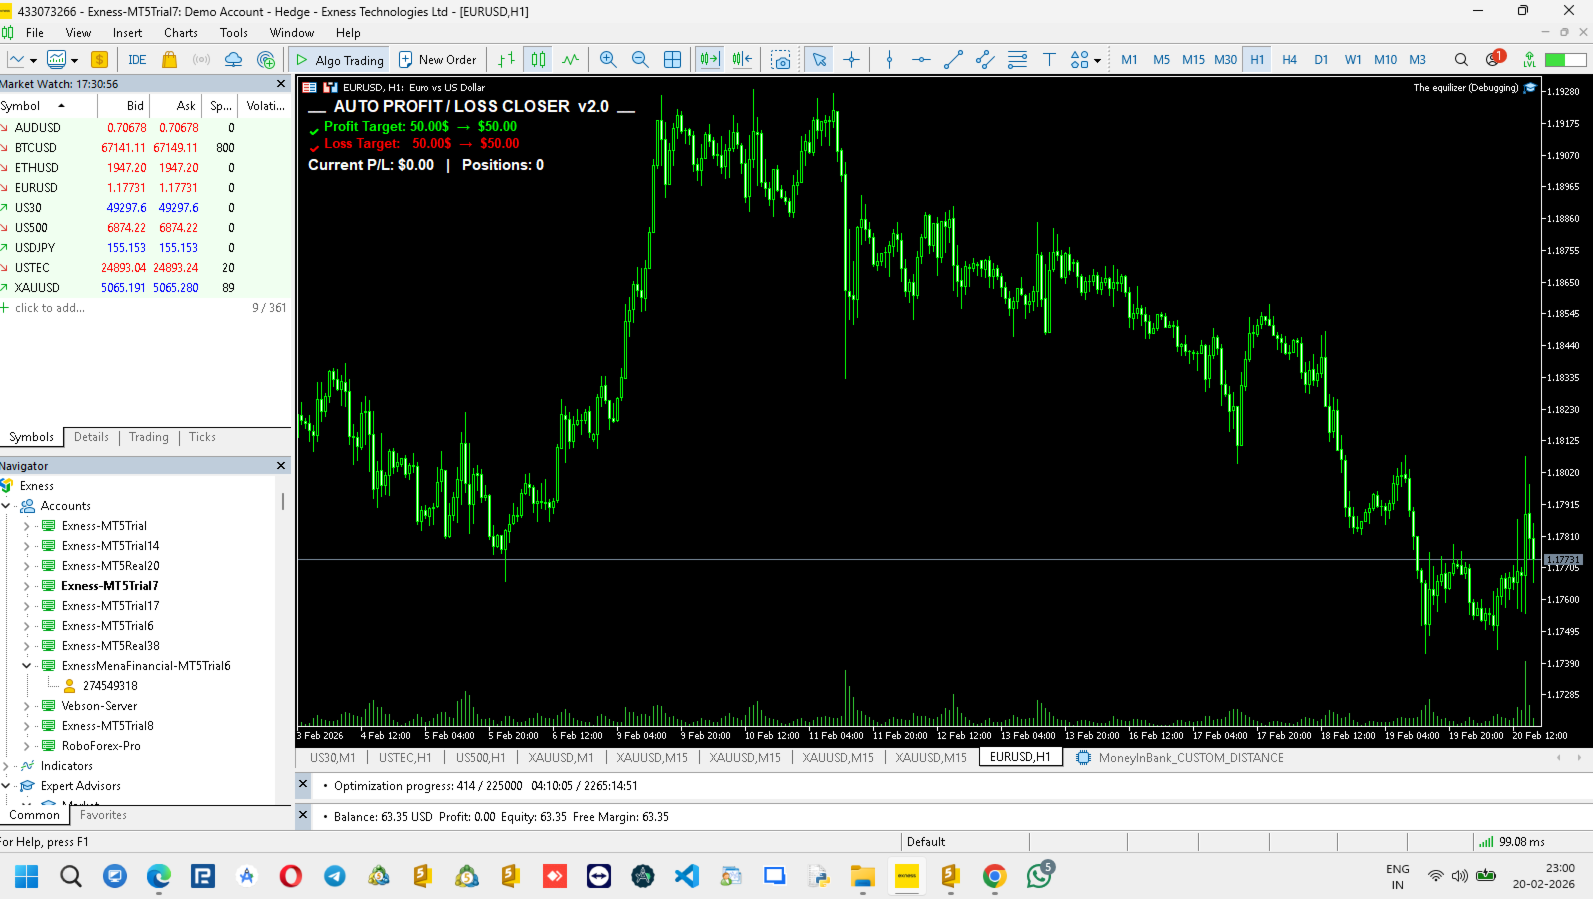Switch chart to line chart style
The height and width of the screenshot is (899, 1593).
pyautogui.click(x=570, y=60)
